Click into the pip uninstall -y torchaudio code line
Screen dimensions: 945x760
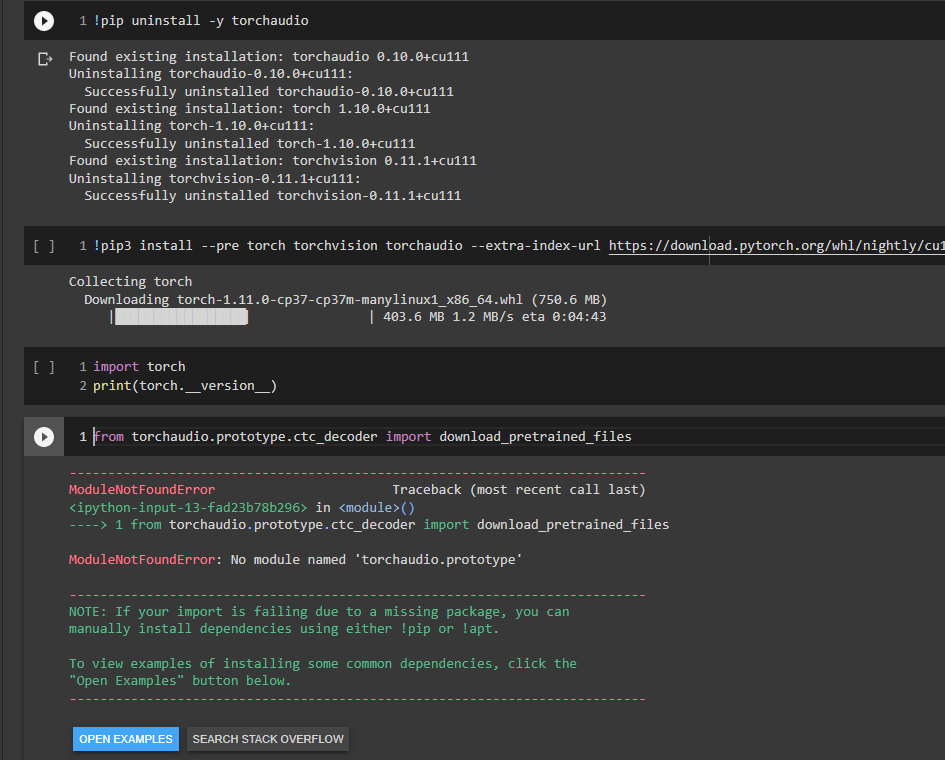point(201,20)
